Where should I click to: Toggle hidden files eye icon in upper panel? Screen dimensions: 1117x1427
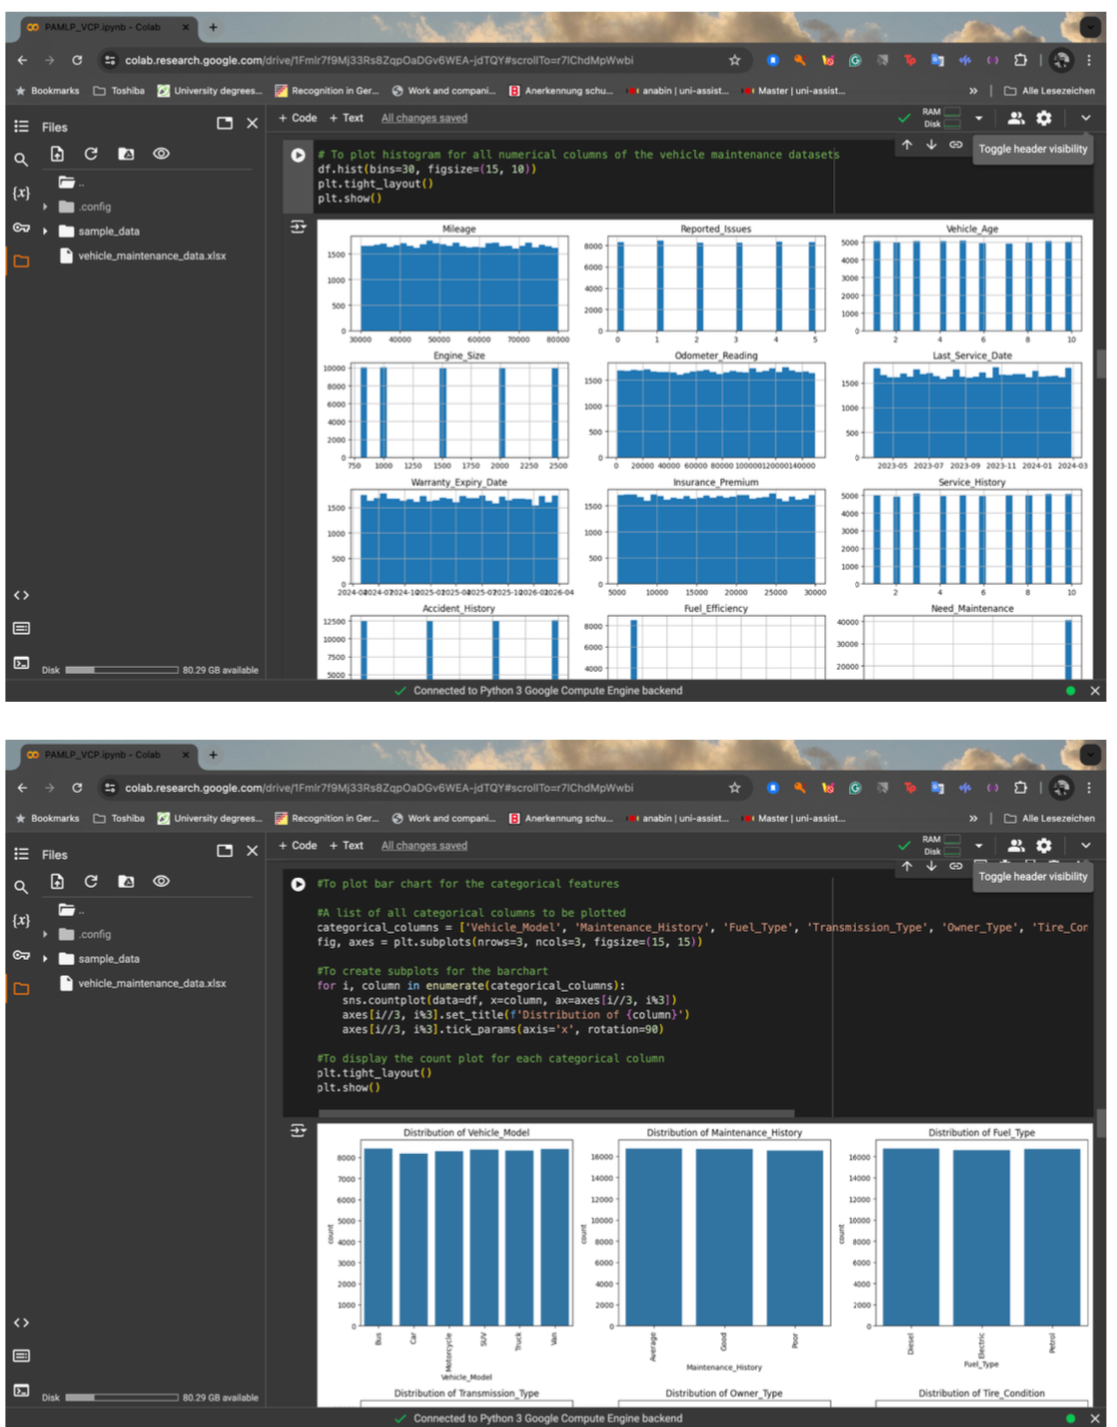pyautogui.click(x=161, y=154)
